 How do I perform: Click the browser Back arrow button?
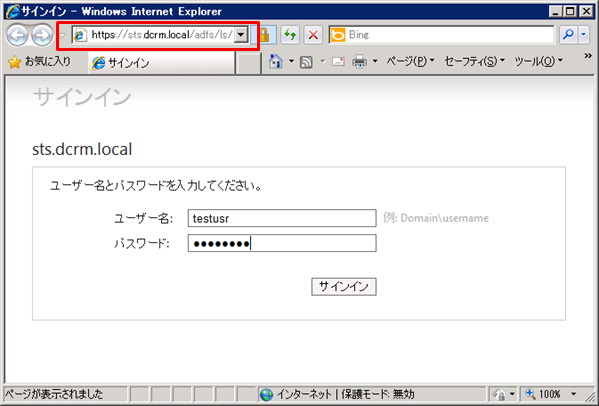point(17,35)
